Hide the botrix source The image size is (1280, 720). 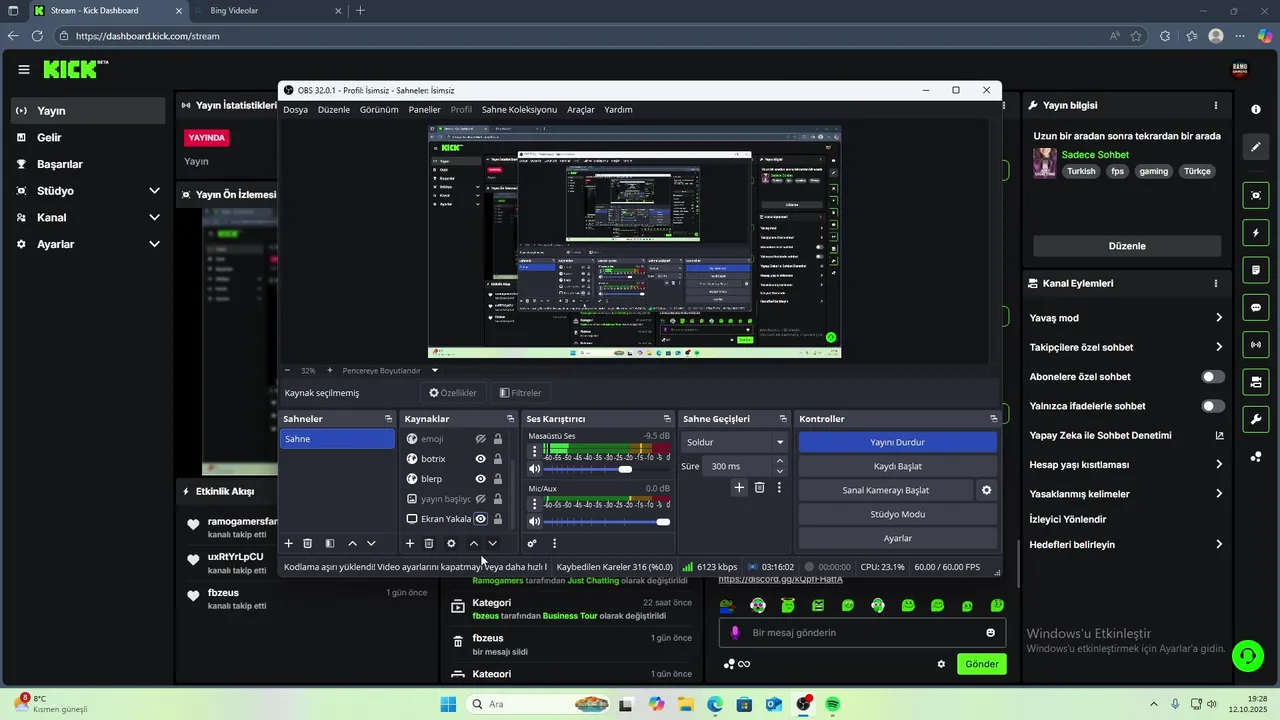click(480, 459)
